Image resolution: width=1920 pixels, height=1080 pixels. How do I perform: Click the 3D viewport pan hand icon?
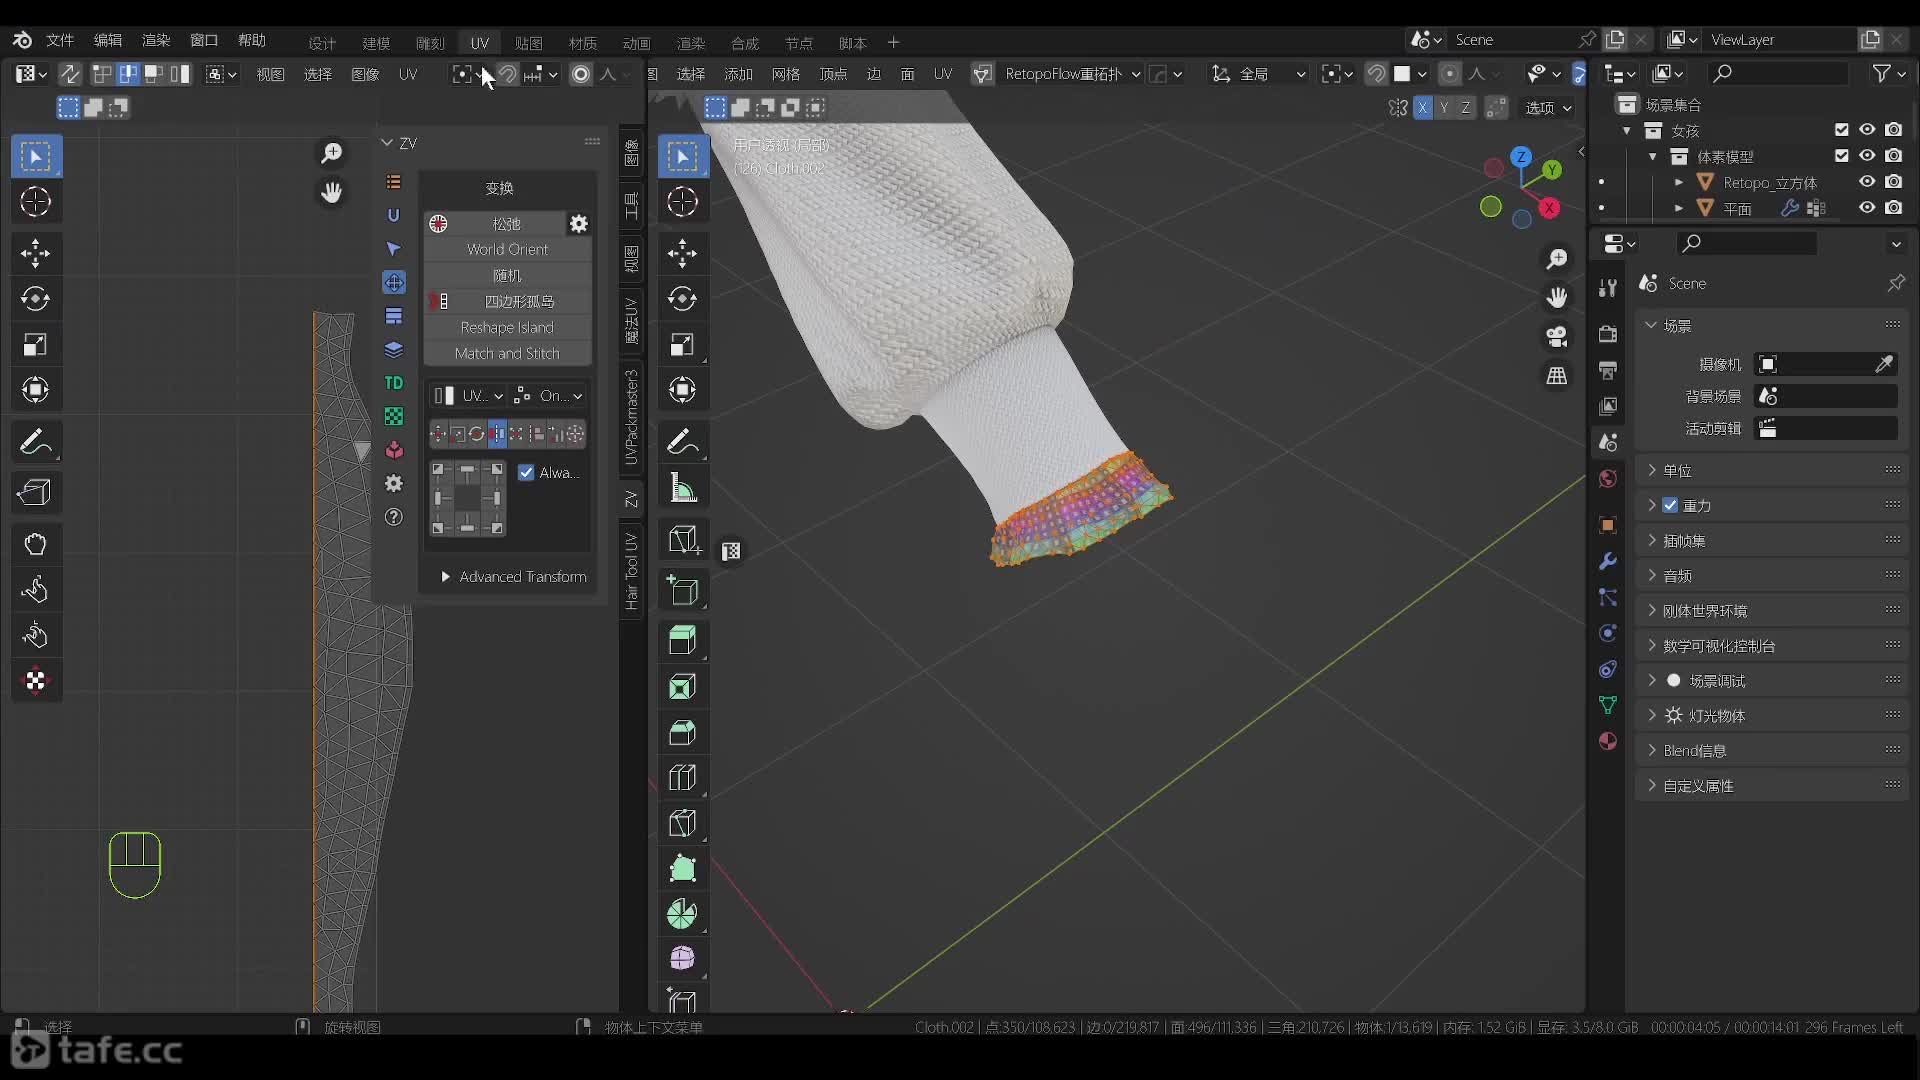(x=1557, y=298)
